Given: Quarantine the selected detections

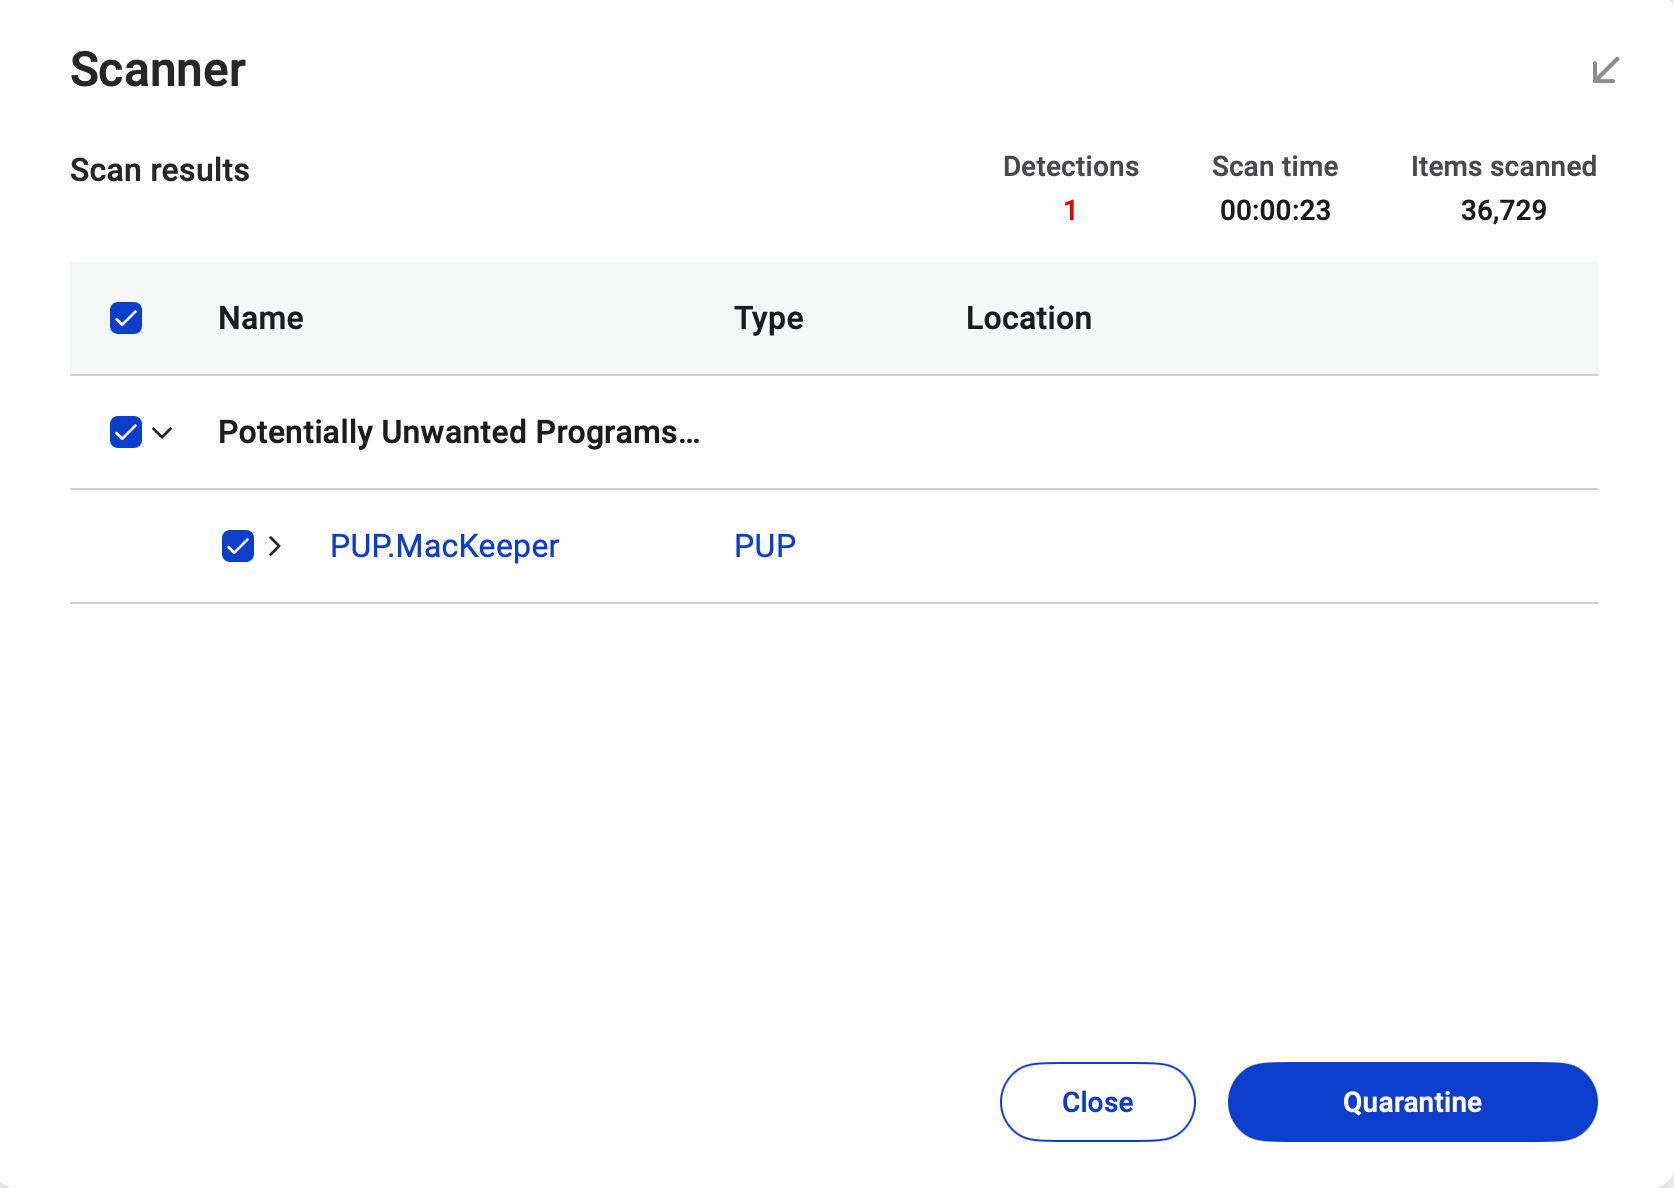Looking at the screenshot, I should [1411, 1102].
